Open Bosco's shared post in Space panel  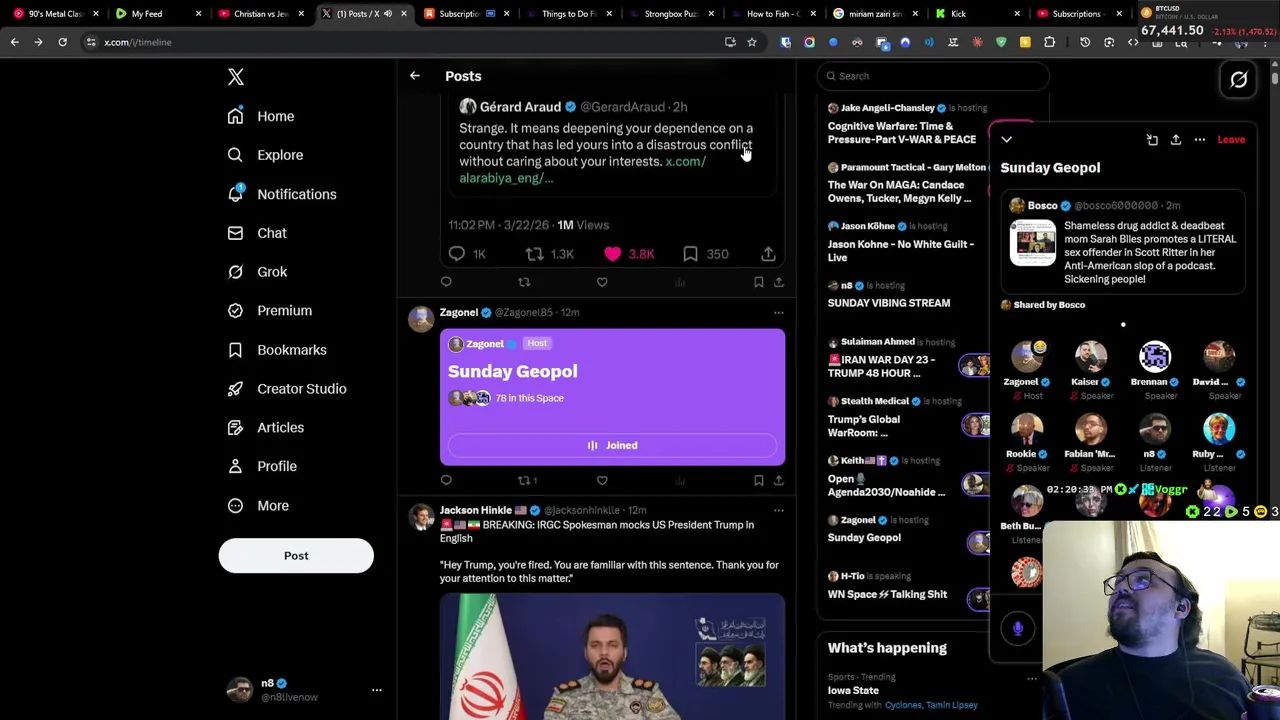[x=1122, y=243]
